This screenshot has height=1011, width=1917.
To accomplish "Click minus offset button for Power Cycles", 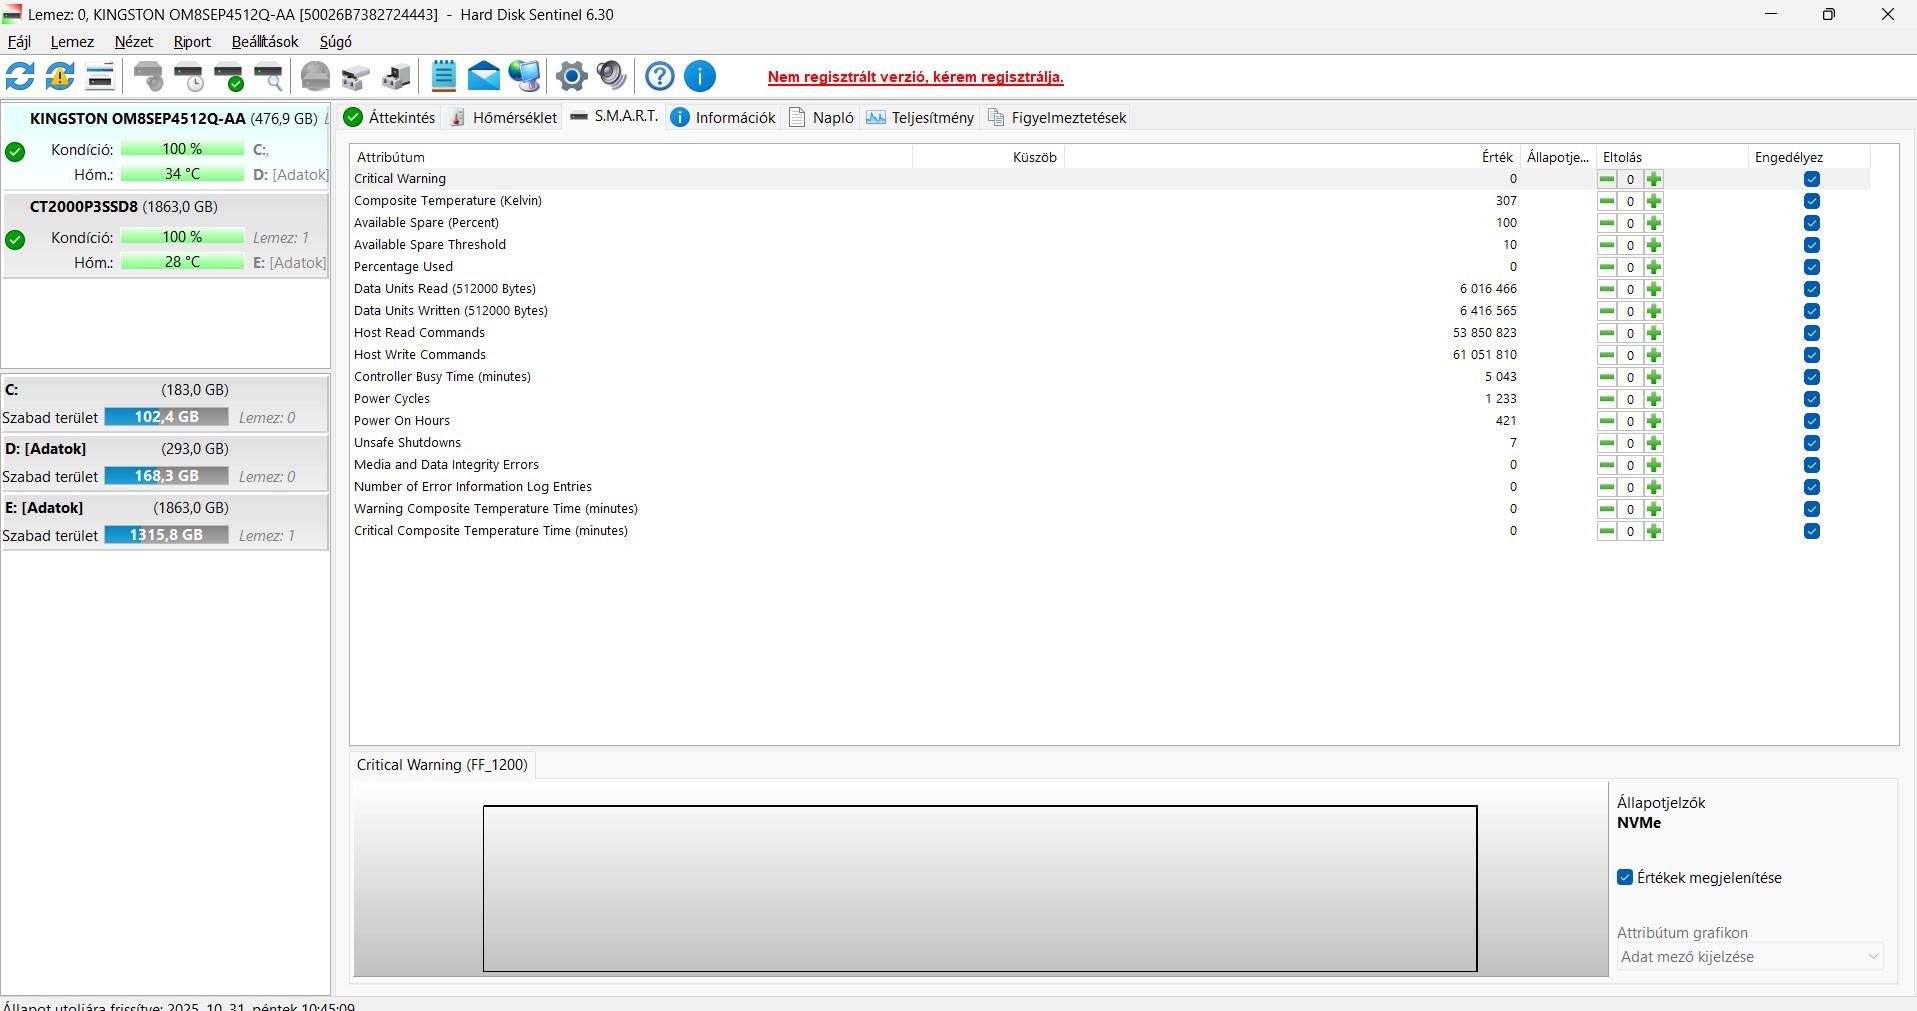I will (1607, 399).
